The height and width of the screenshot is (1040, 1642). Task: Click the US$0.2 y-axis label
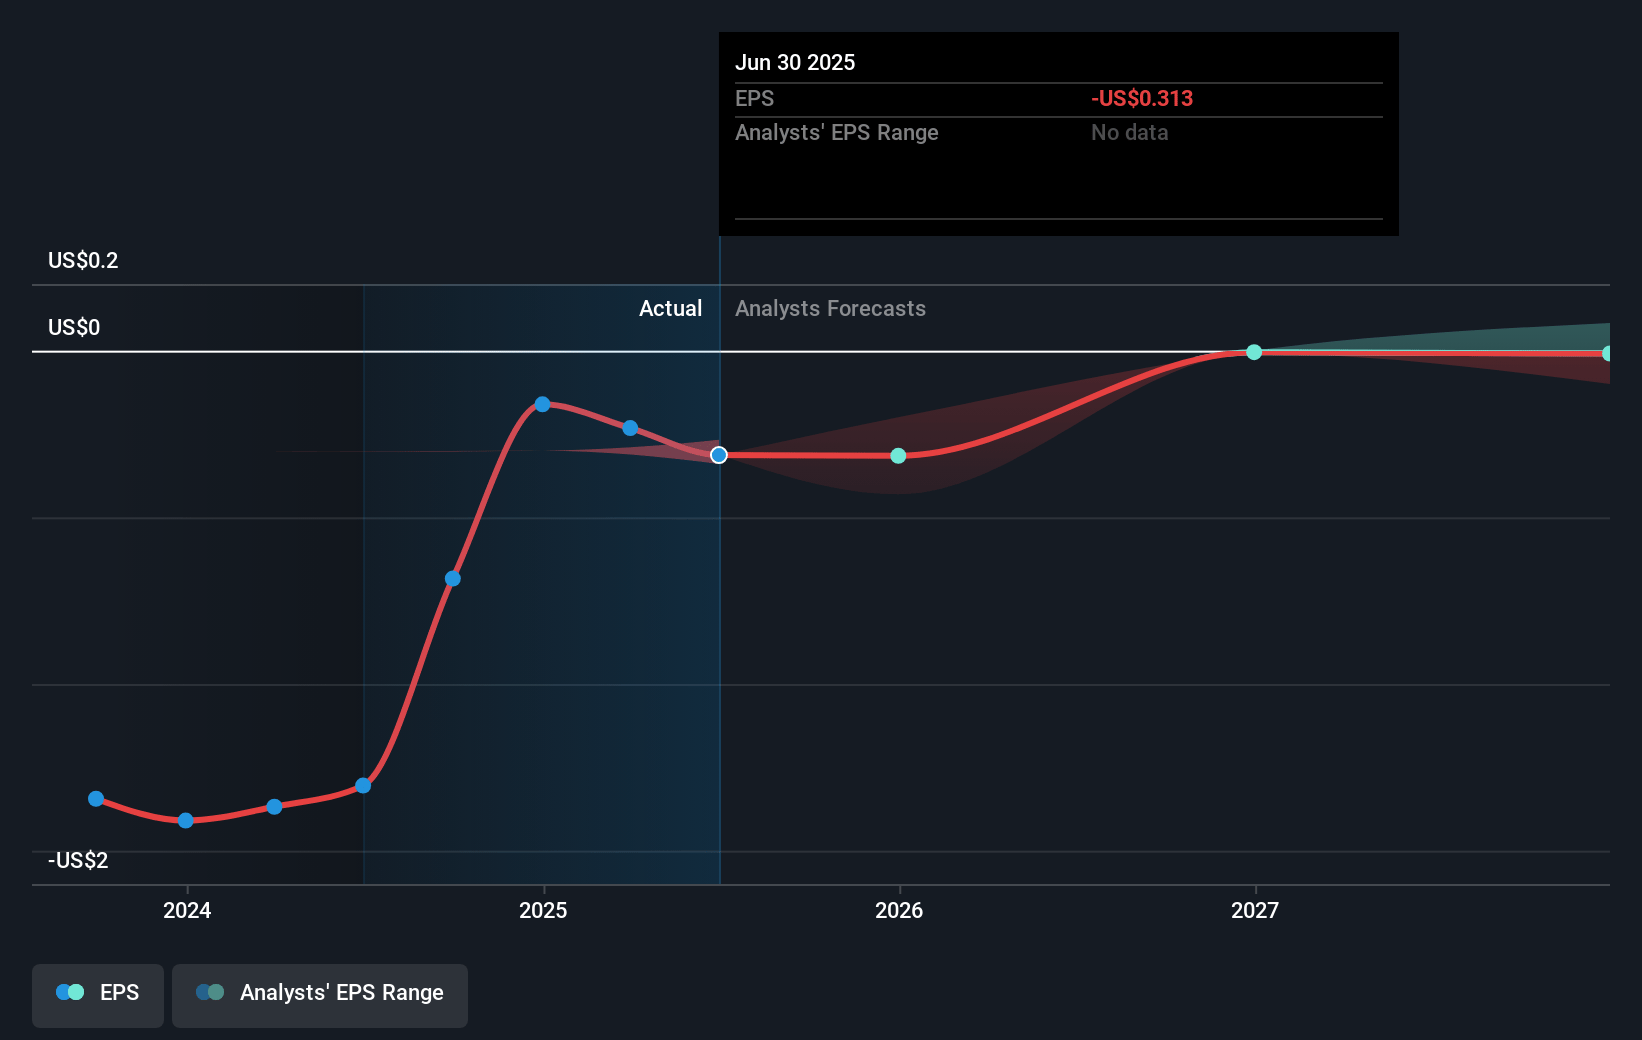[83, 261]
